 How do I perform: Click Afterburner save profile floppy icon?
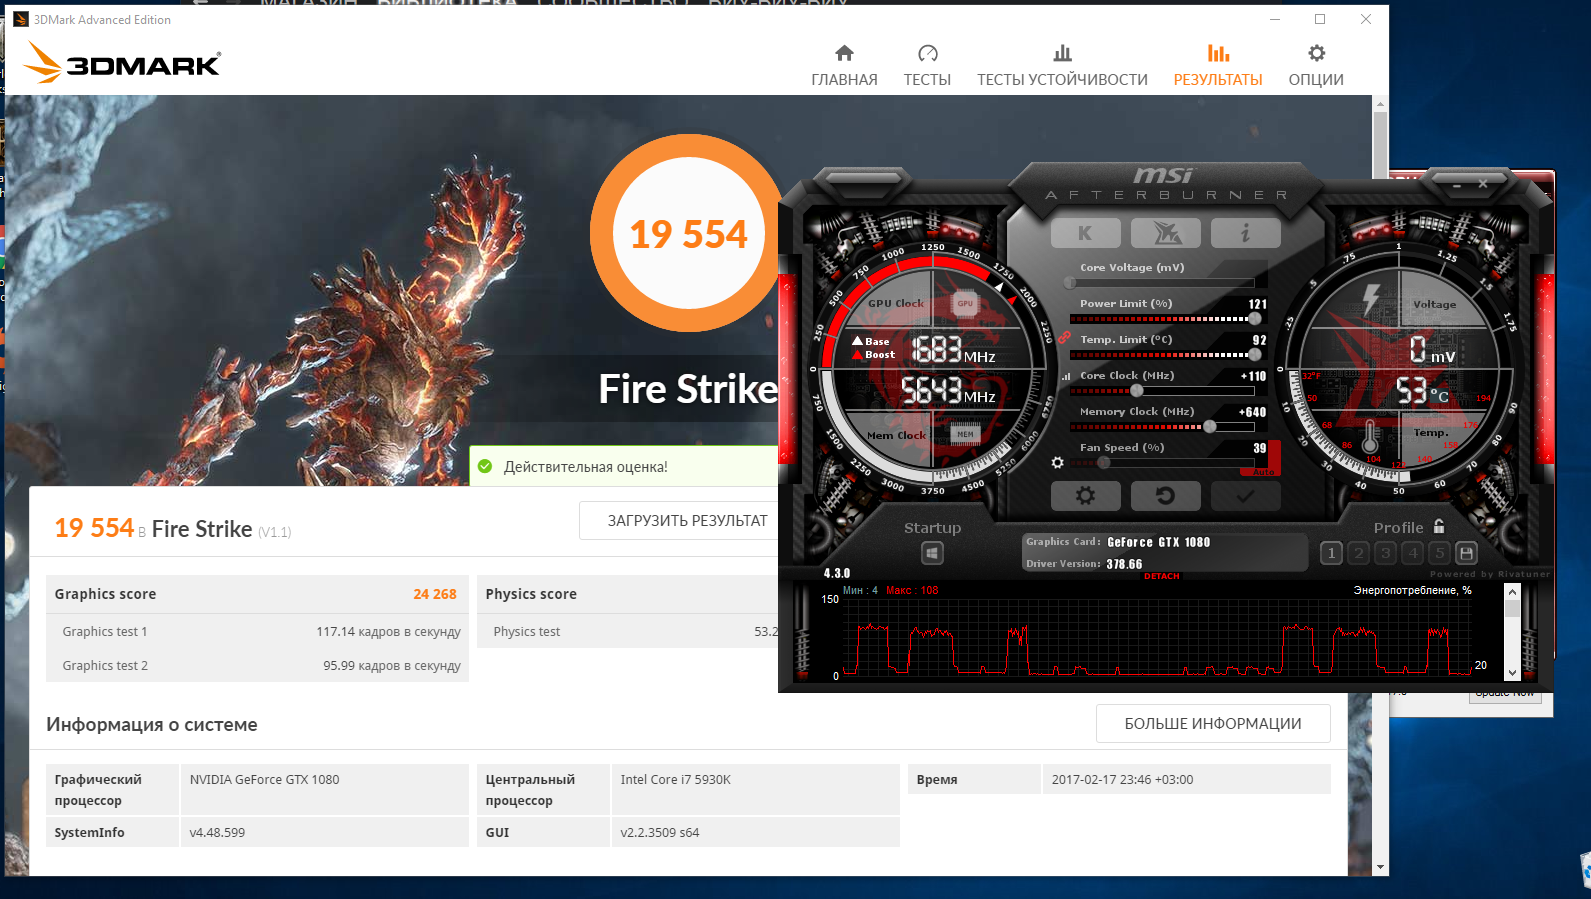[x=1466, y=553]
